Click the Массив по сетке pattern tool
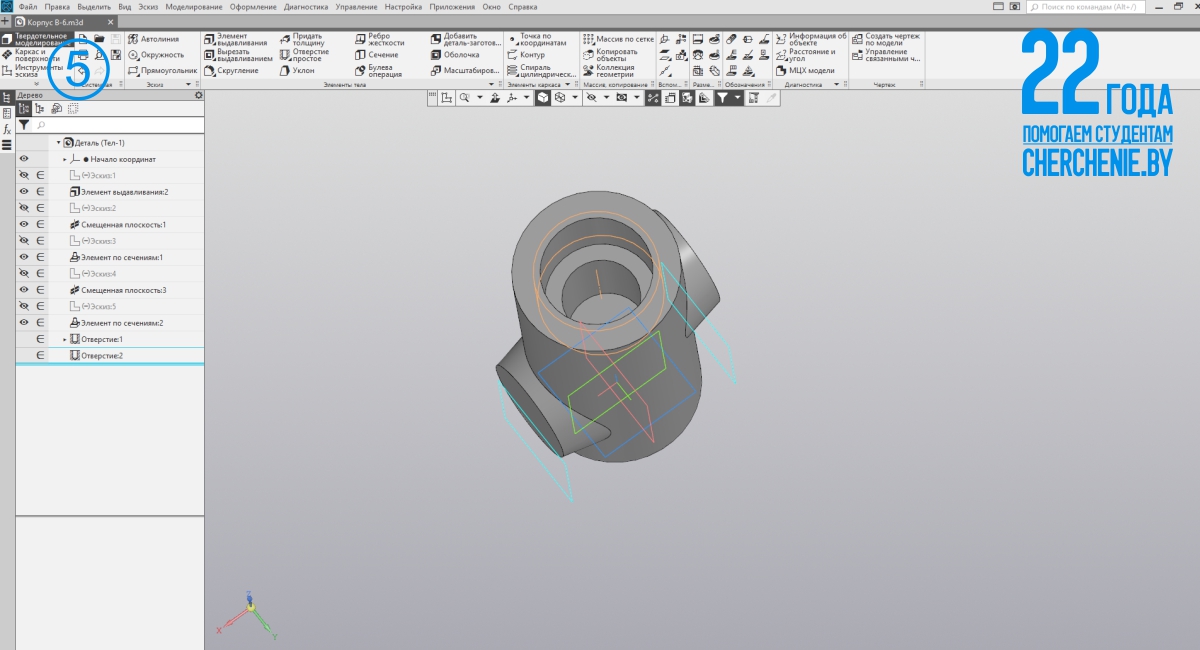1200x650 pixels. [618, 39]
